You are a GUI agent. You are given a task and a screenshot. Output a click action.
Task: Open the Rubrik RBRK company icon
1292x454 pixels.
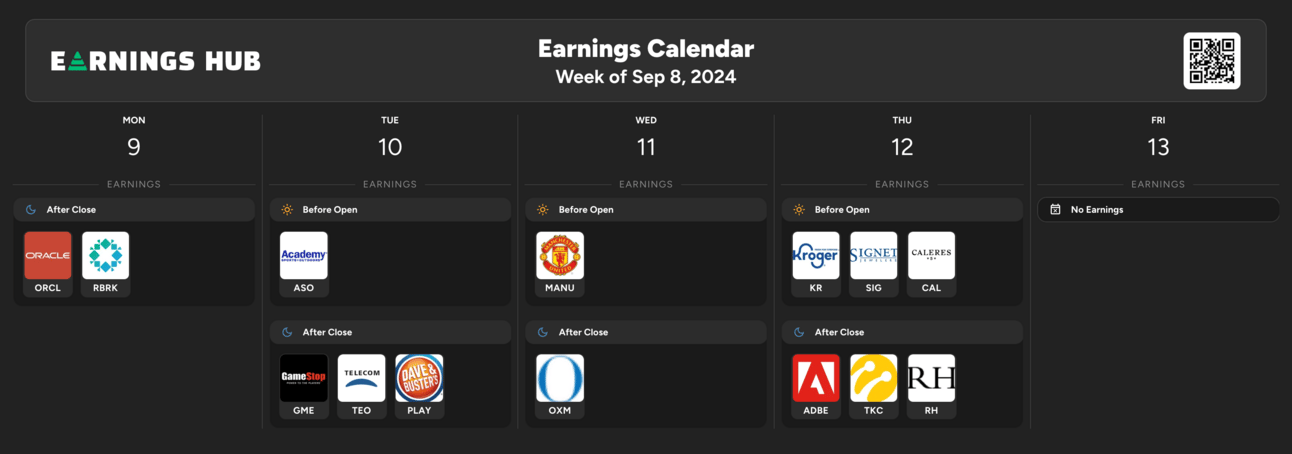(x=106, y=256)
